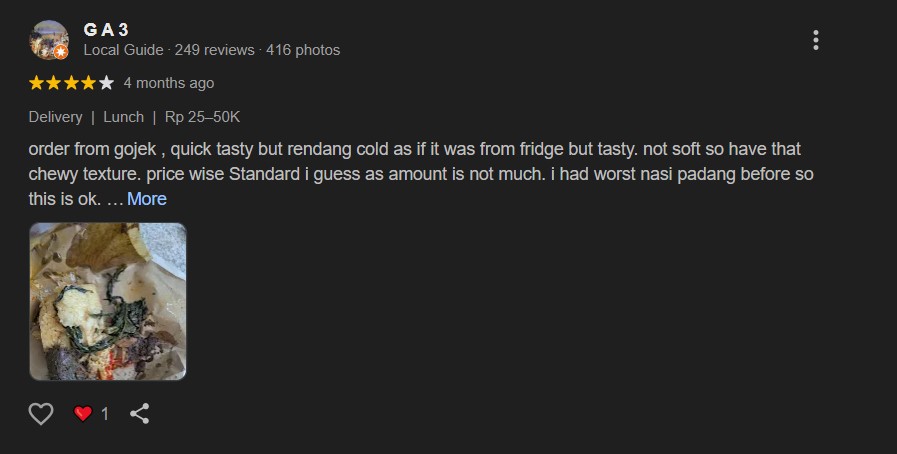Click the Delivery service tag
897x454 pixels.
(x=55, y=117)
